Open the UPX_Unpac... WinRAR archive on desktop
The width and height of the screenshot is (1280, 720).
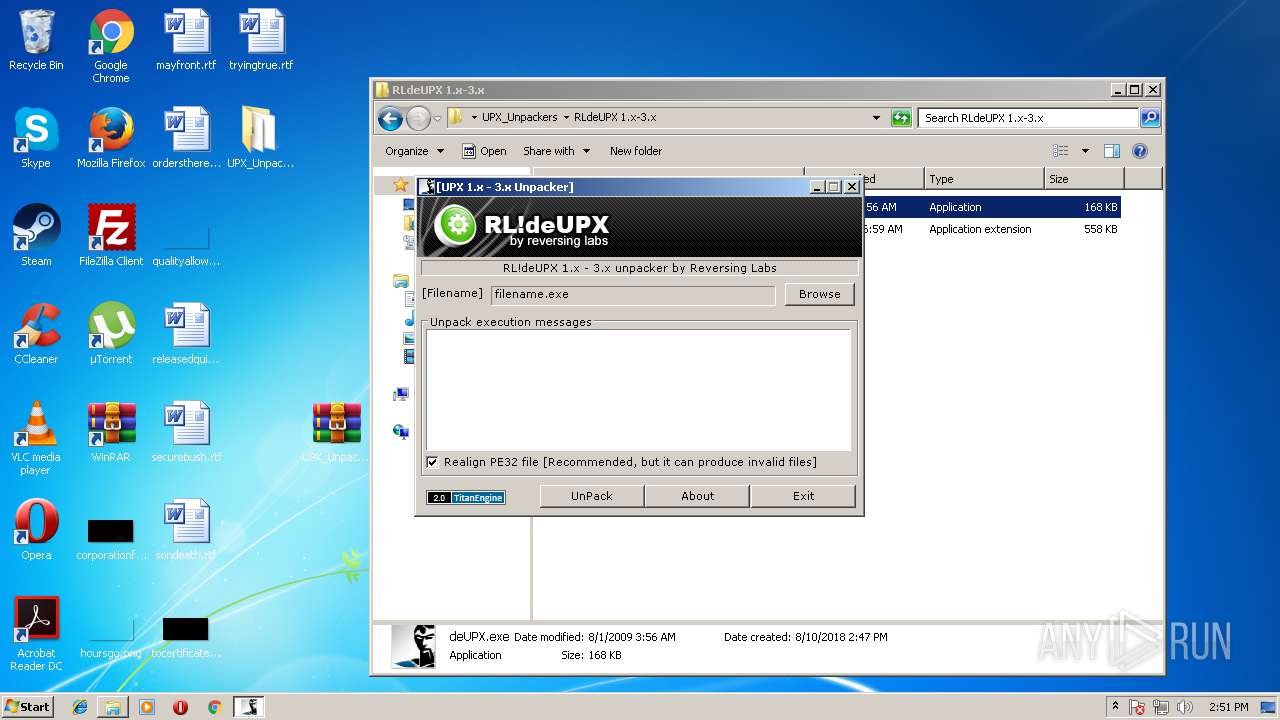point(336,432)
